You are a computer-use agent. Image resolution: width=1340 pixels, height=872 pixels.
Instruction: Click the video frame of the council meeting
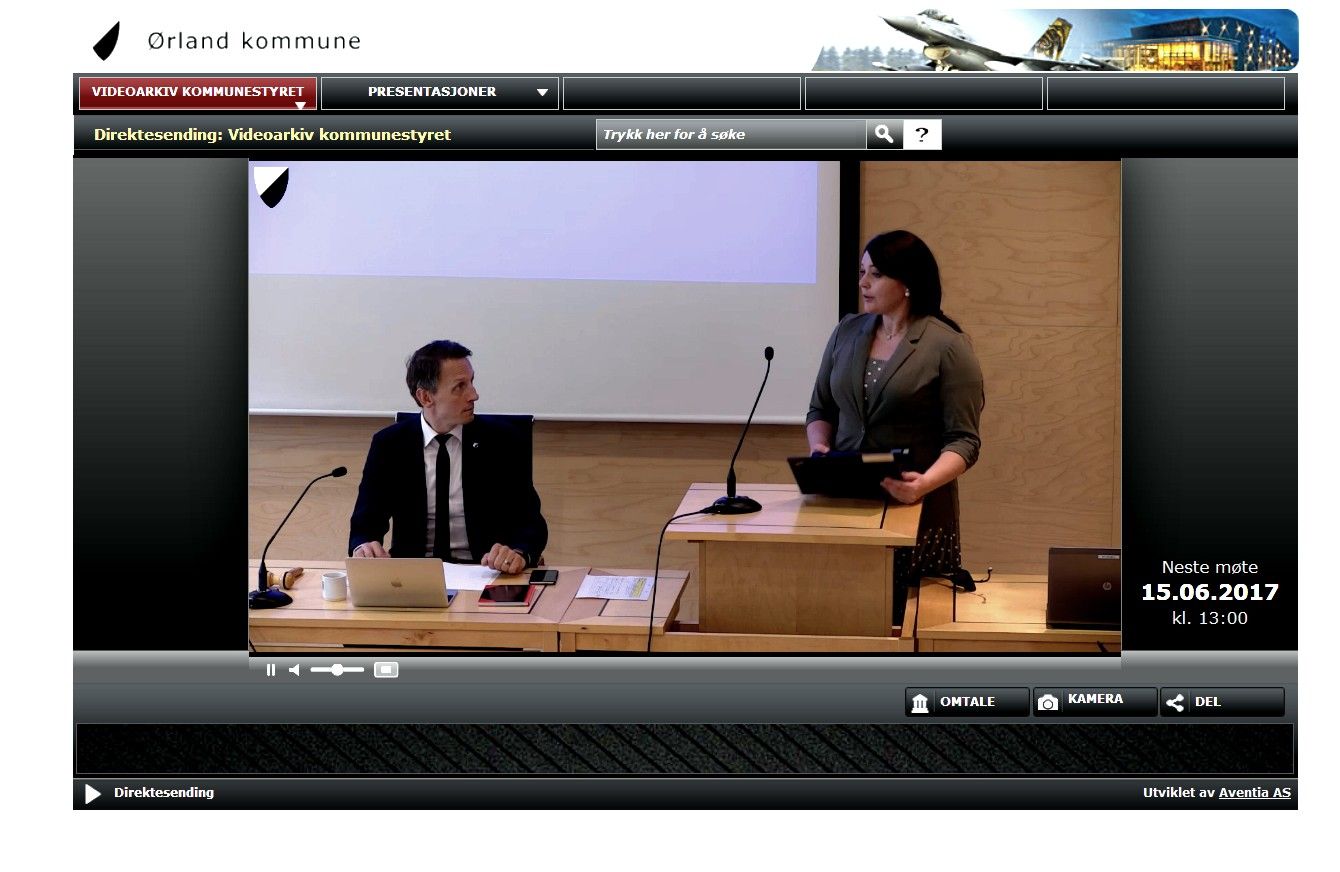(x=684, y=406)
